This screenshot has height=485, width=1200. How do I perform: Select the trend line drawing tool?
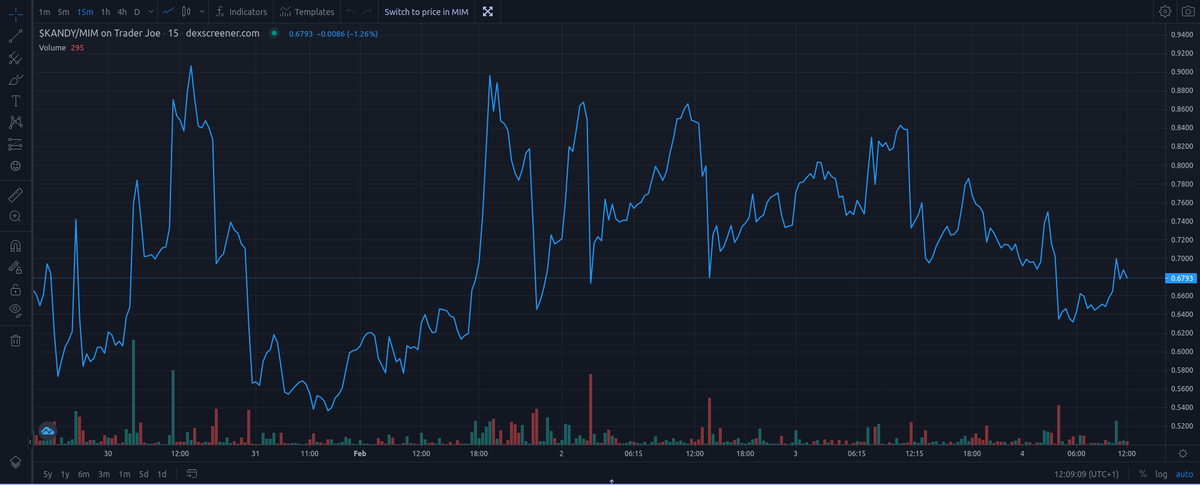click(15, 35)
